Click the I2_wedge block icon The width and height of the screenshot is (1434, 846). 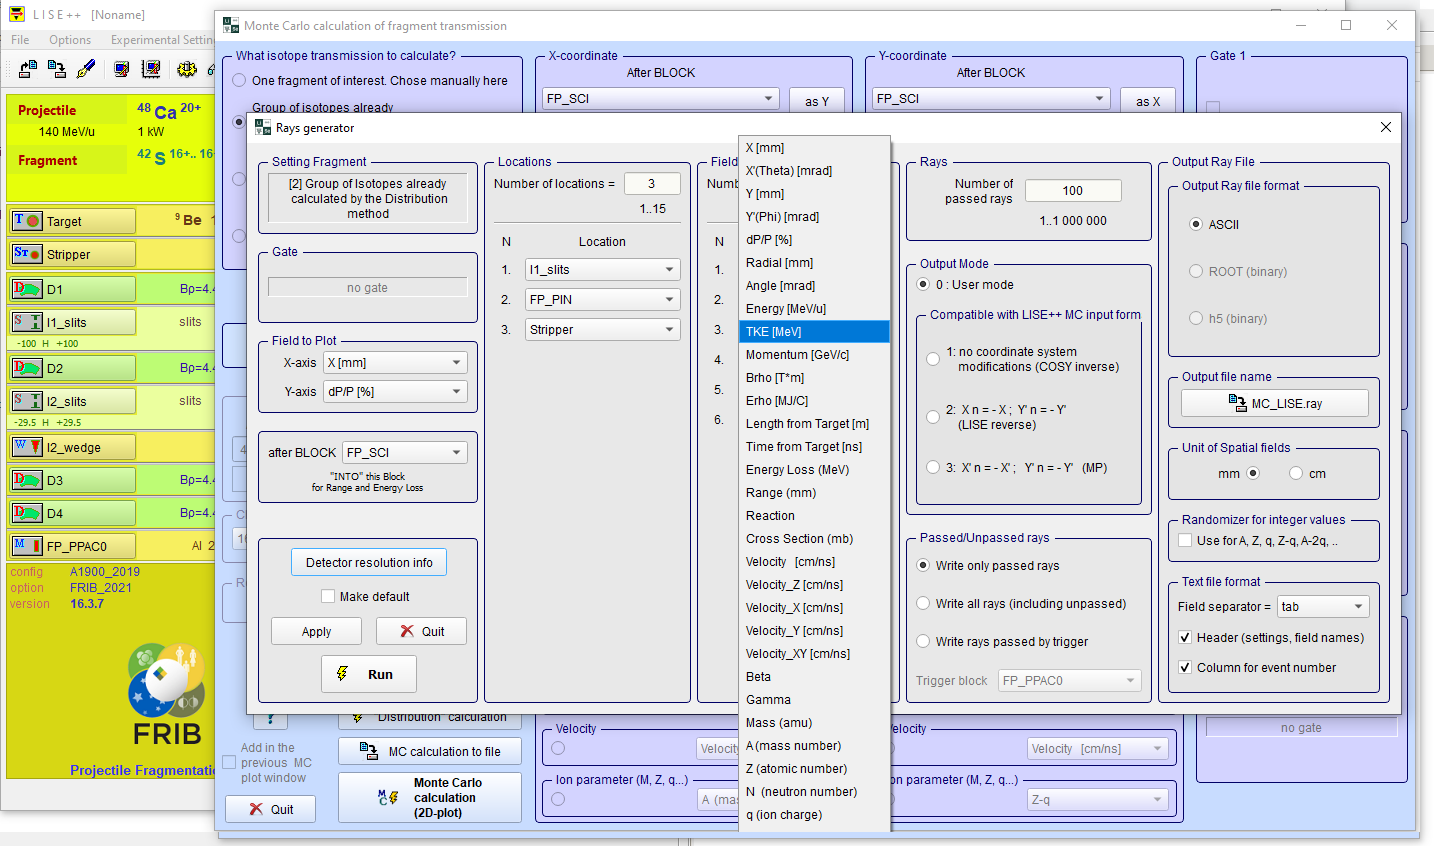coord(27,447)
